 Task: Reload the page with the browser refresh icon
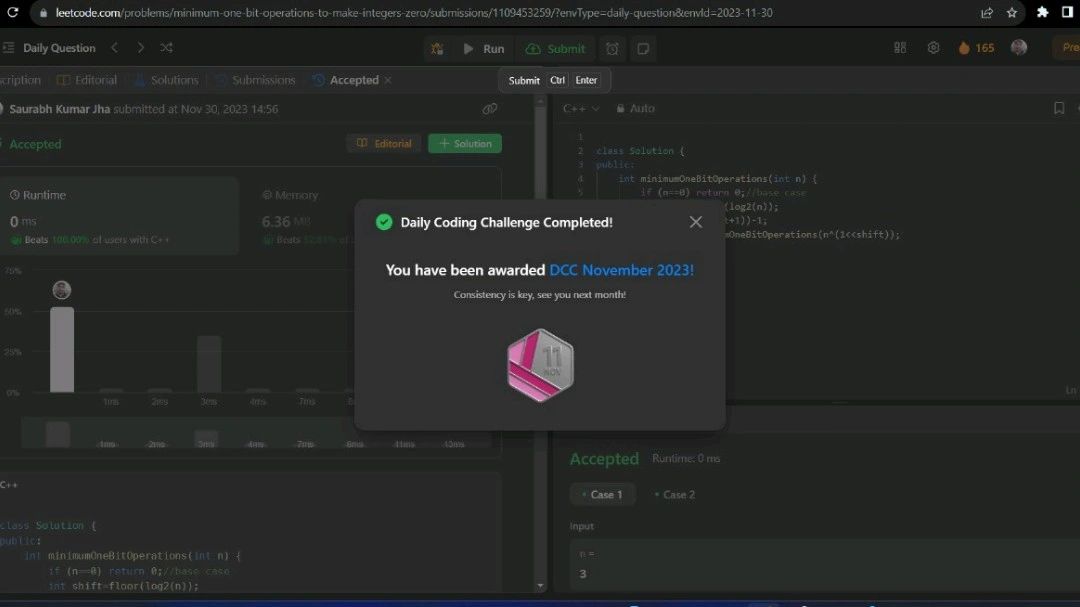(x=12, y=12)
